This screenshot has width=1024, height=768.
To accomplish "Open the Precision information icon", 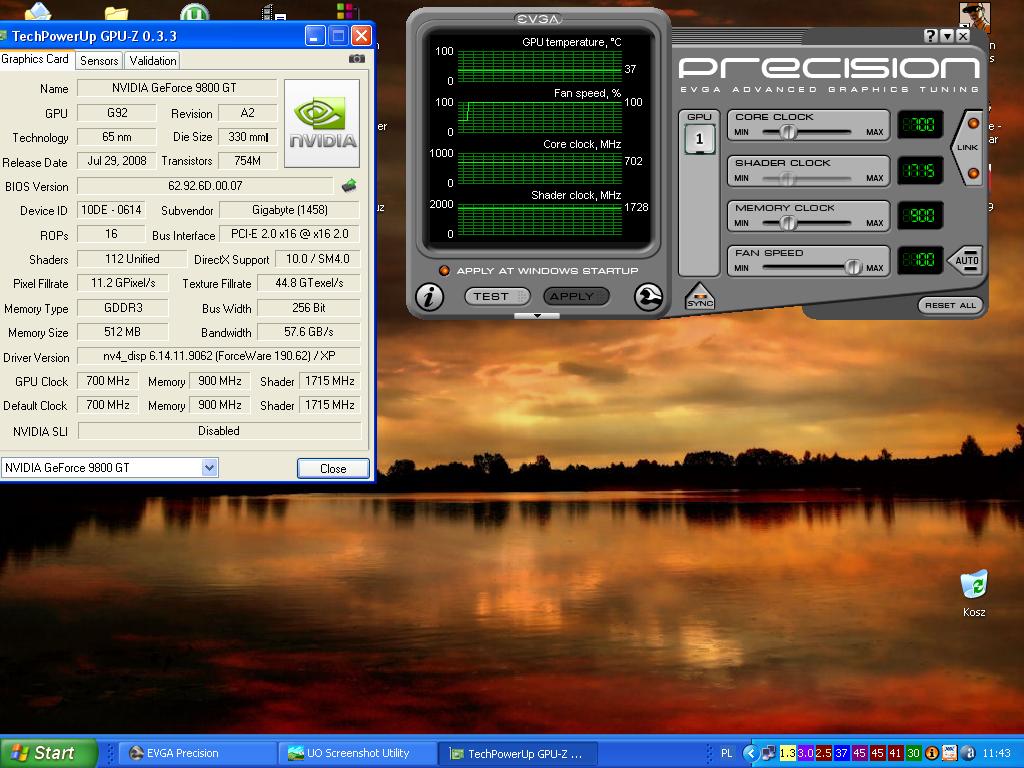I will [x=430, y=297].
